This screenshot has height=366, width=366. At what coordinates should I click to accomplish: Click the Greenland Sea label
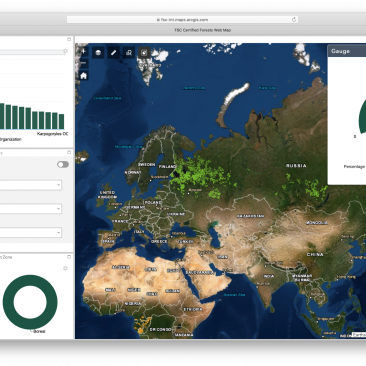[x=107, y=98]
